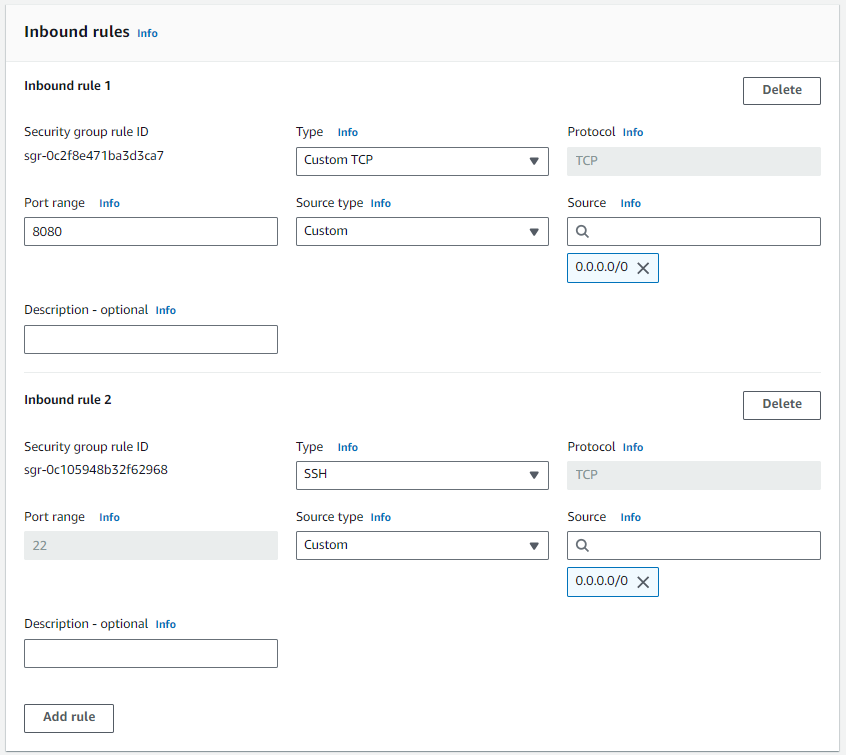Remove 0.0.0.0/0 source from rule 2
This screenshot has width=846, height=755.
point(643,582)
